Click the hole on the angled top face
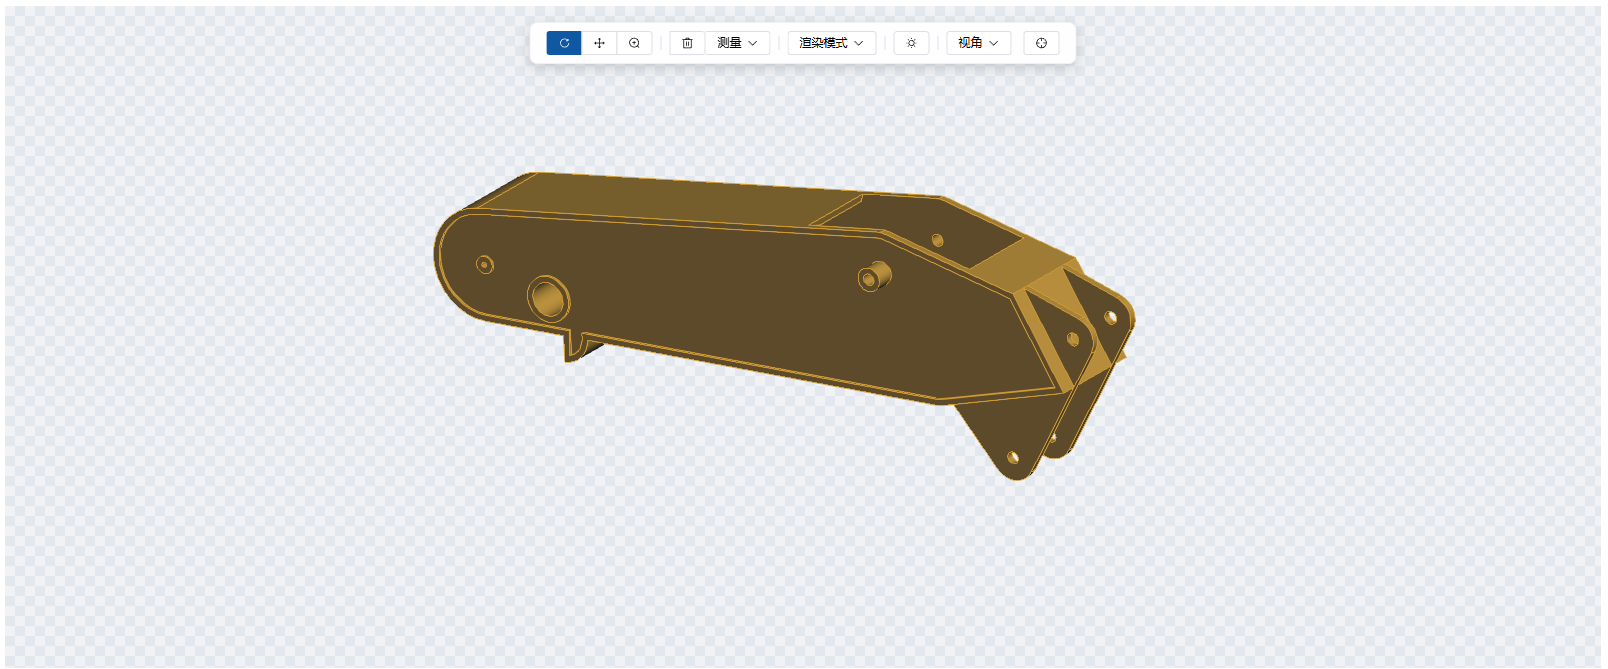The height and width of the screenshot is (669, 1608). [x=937, y=240]
